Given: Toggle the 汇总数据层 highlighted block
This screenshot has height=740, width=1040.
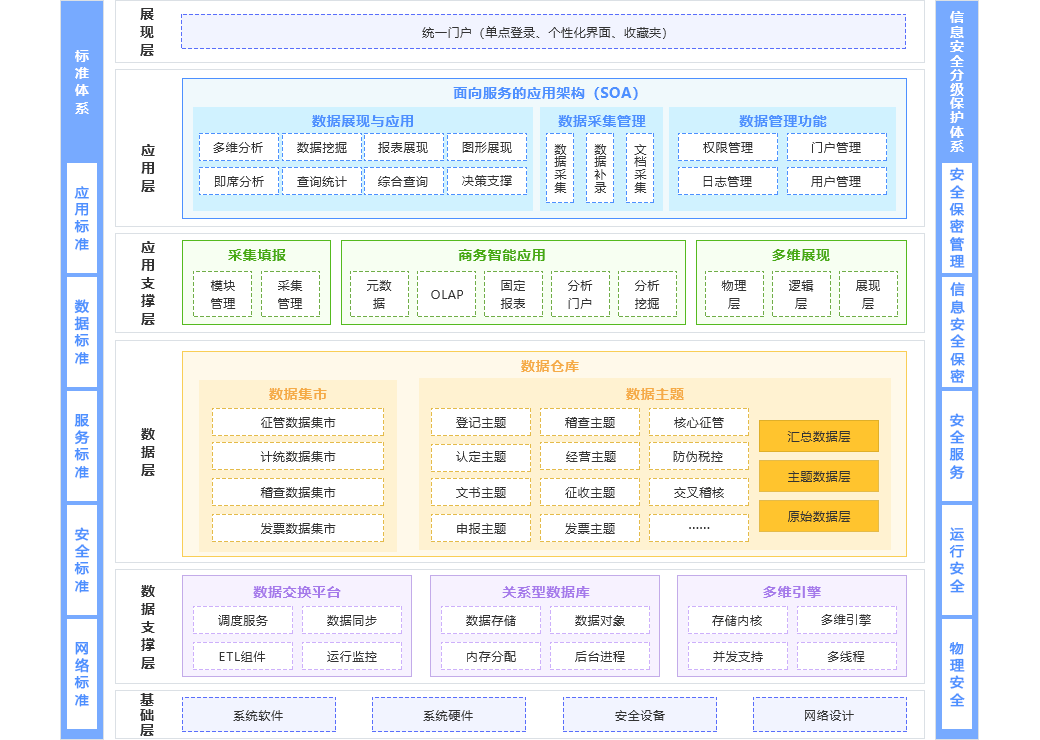Looking at the screenshot, I should pos(819,436).
